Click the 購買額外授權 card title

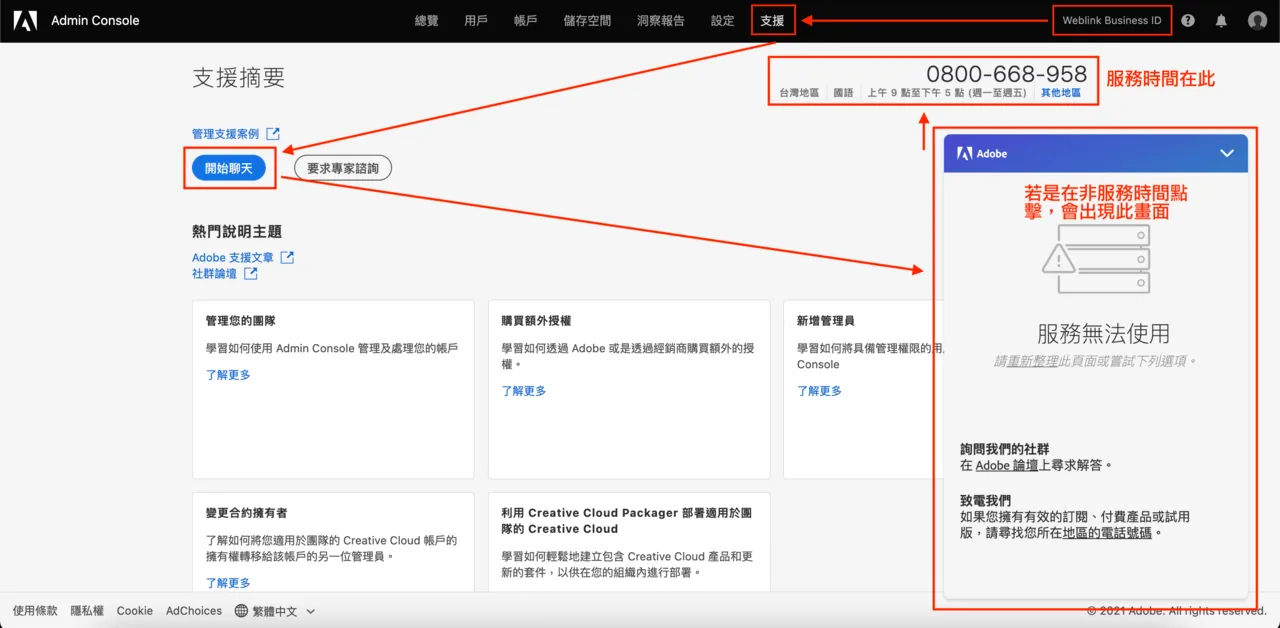(x=536, y=321)
